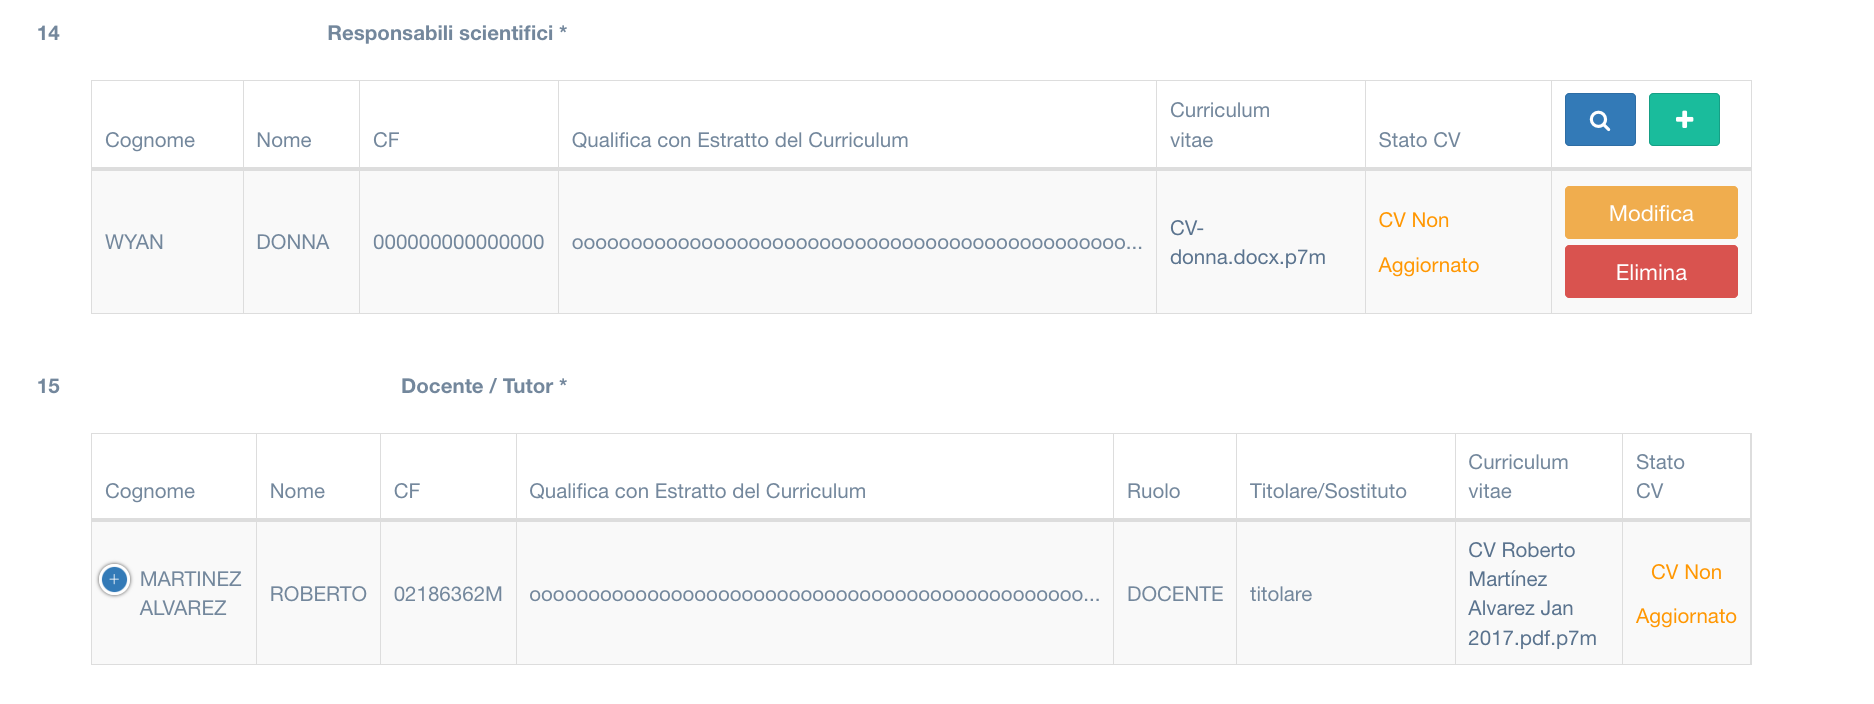This screenshot has width=1874, height=704.
Task: Select the Cognome column header in Responsabili table
Action: click(150, 140)
